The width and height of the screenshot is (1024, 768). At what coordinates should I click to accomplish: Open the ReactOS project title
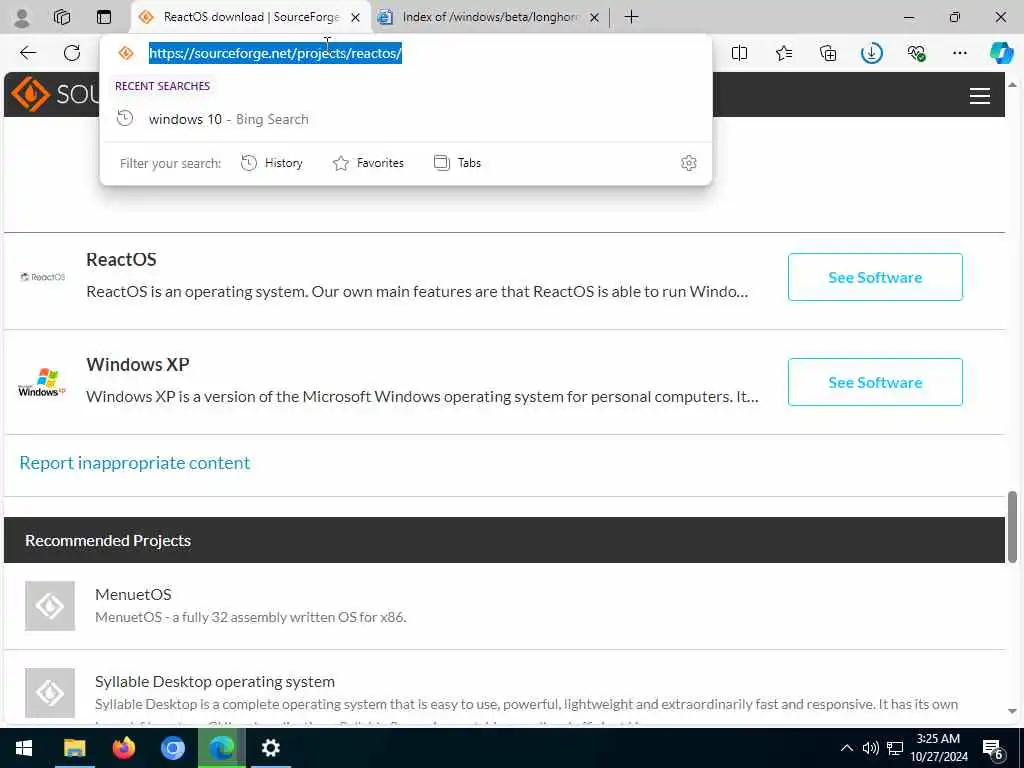coord(121,259)
